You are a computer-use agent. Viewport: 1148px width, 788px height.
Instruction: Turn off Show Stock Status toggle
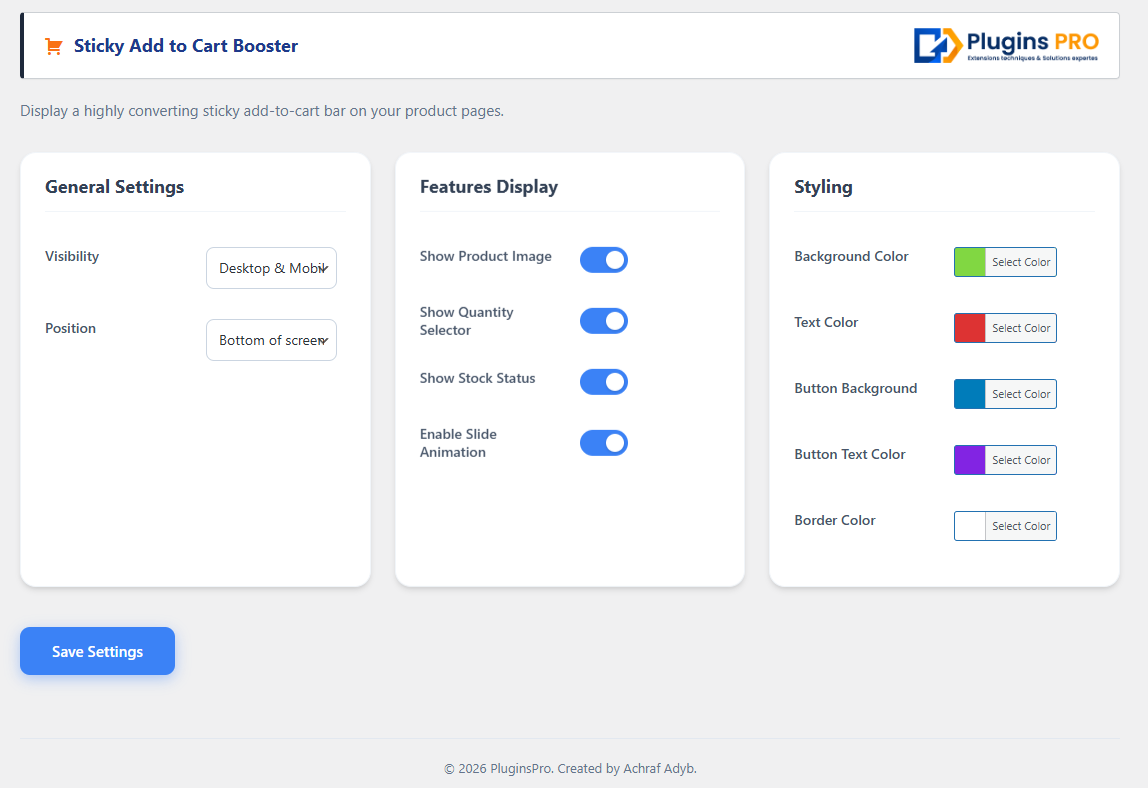tap(604, 382)
